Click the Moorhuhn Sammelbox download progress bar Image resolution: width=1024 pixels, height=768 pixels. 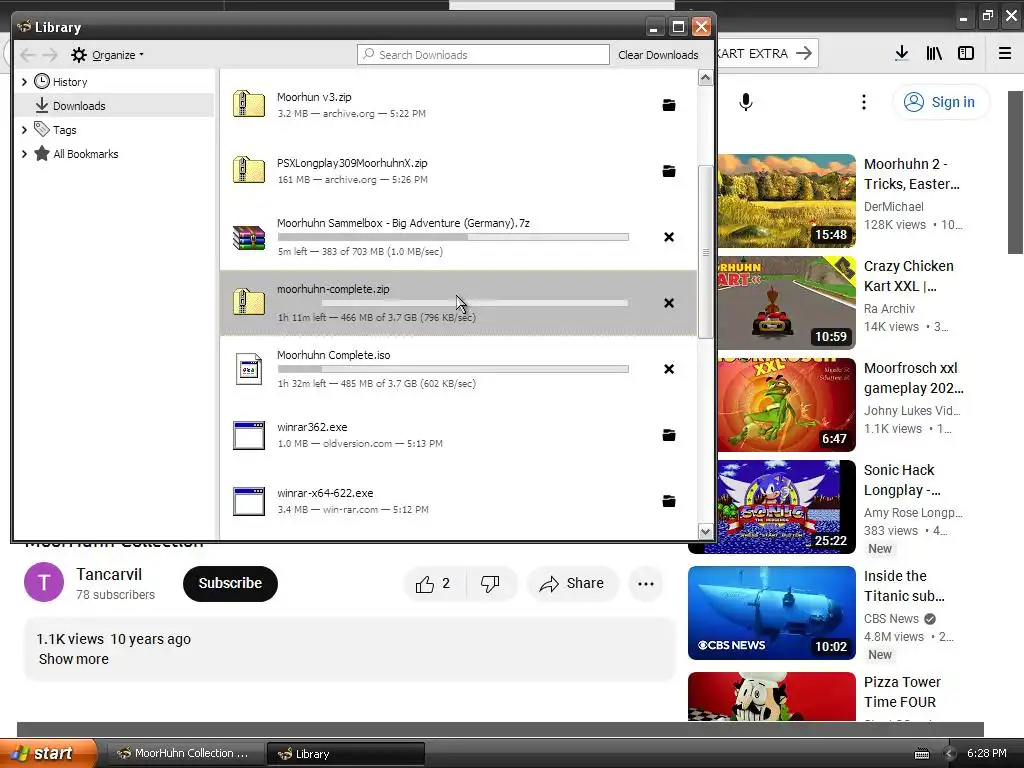[453, 237]
